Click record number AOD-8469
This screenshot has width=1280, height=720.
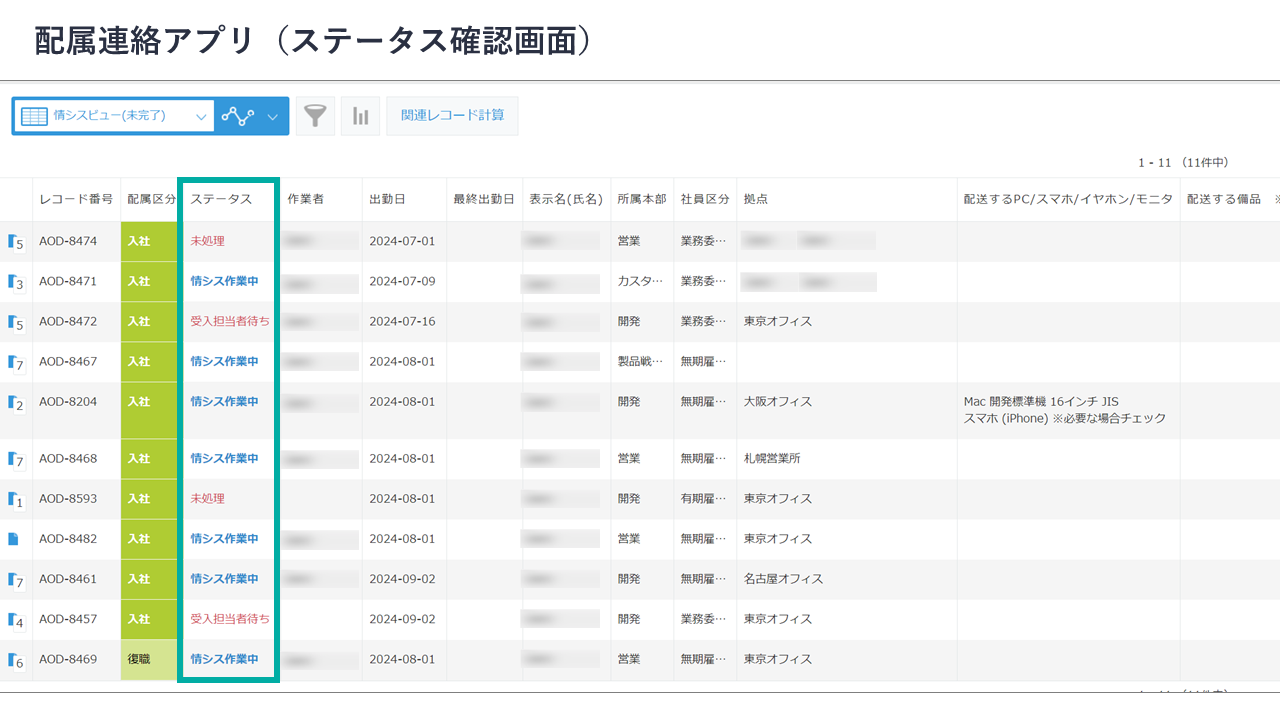[x=68, y=660]
